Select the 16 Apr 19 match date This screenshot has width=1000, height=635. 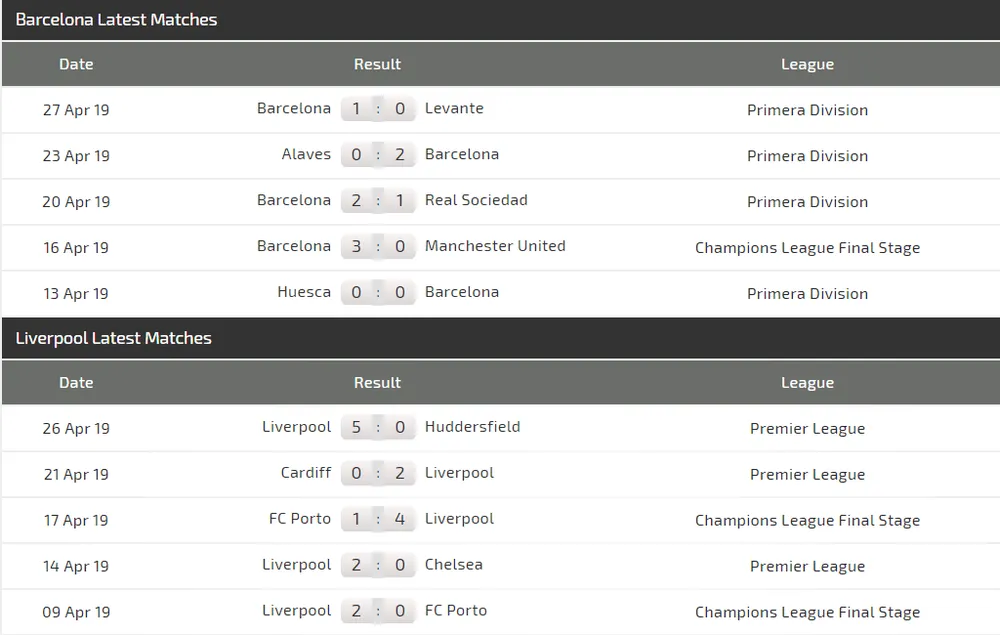tap(76, 248)
